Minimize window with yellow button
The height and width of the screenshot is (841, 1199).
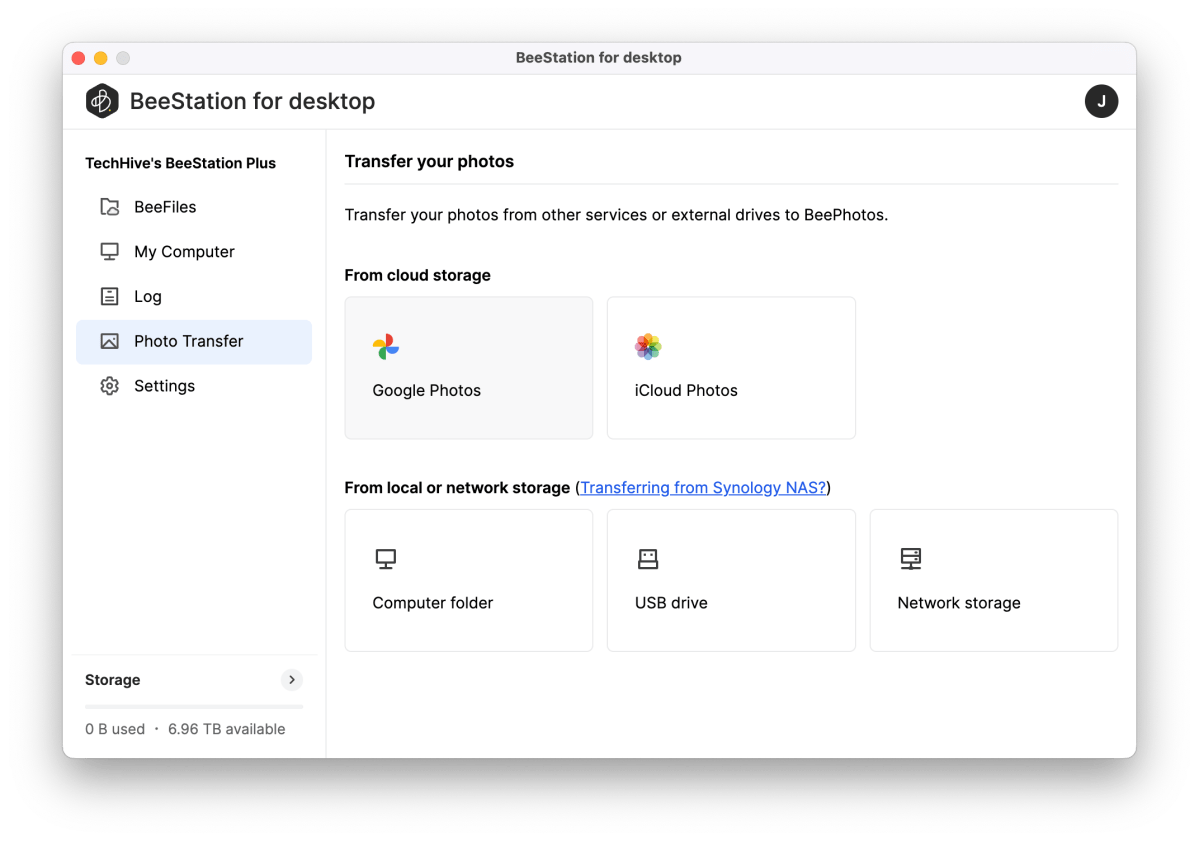pos(101,58)
